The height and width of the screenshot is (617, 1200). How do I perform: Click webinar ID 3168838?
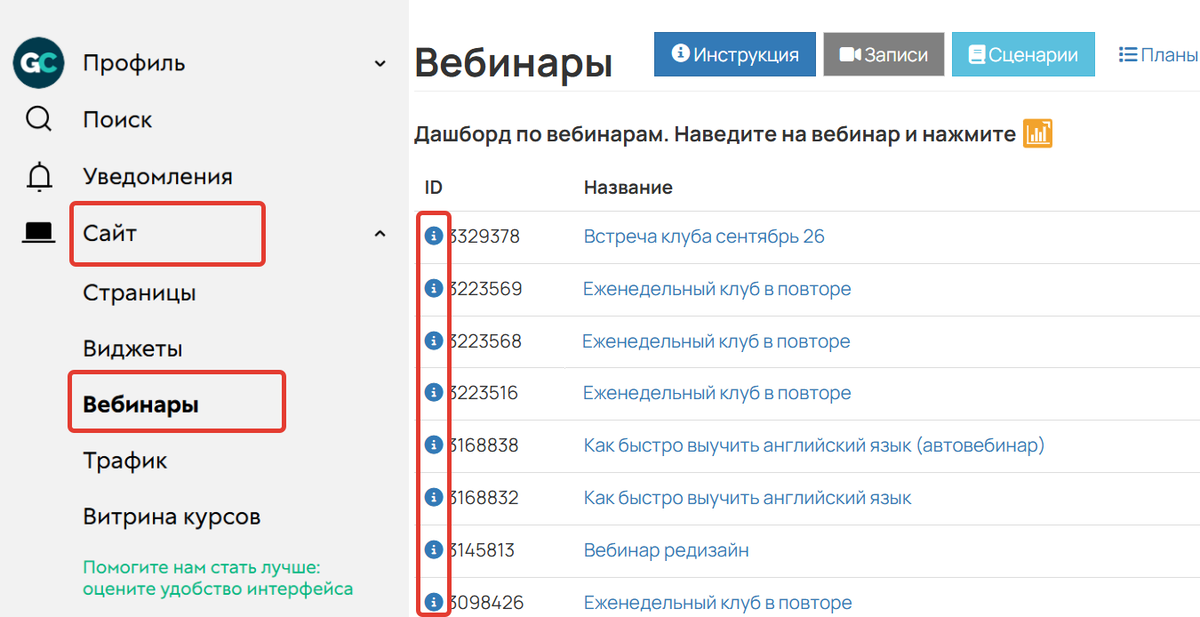pos(484,445)
